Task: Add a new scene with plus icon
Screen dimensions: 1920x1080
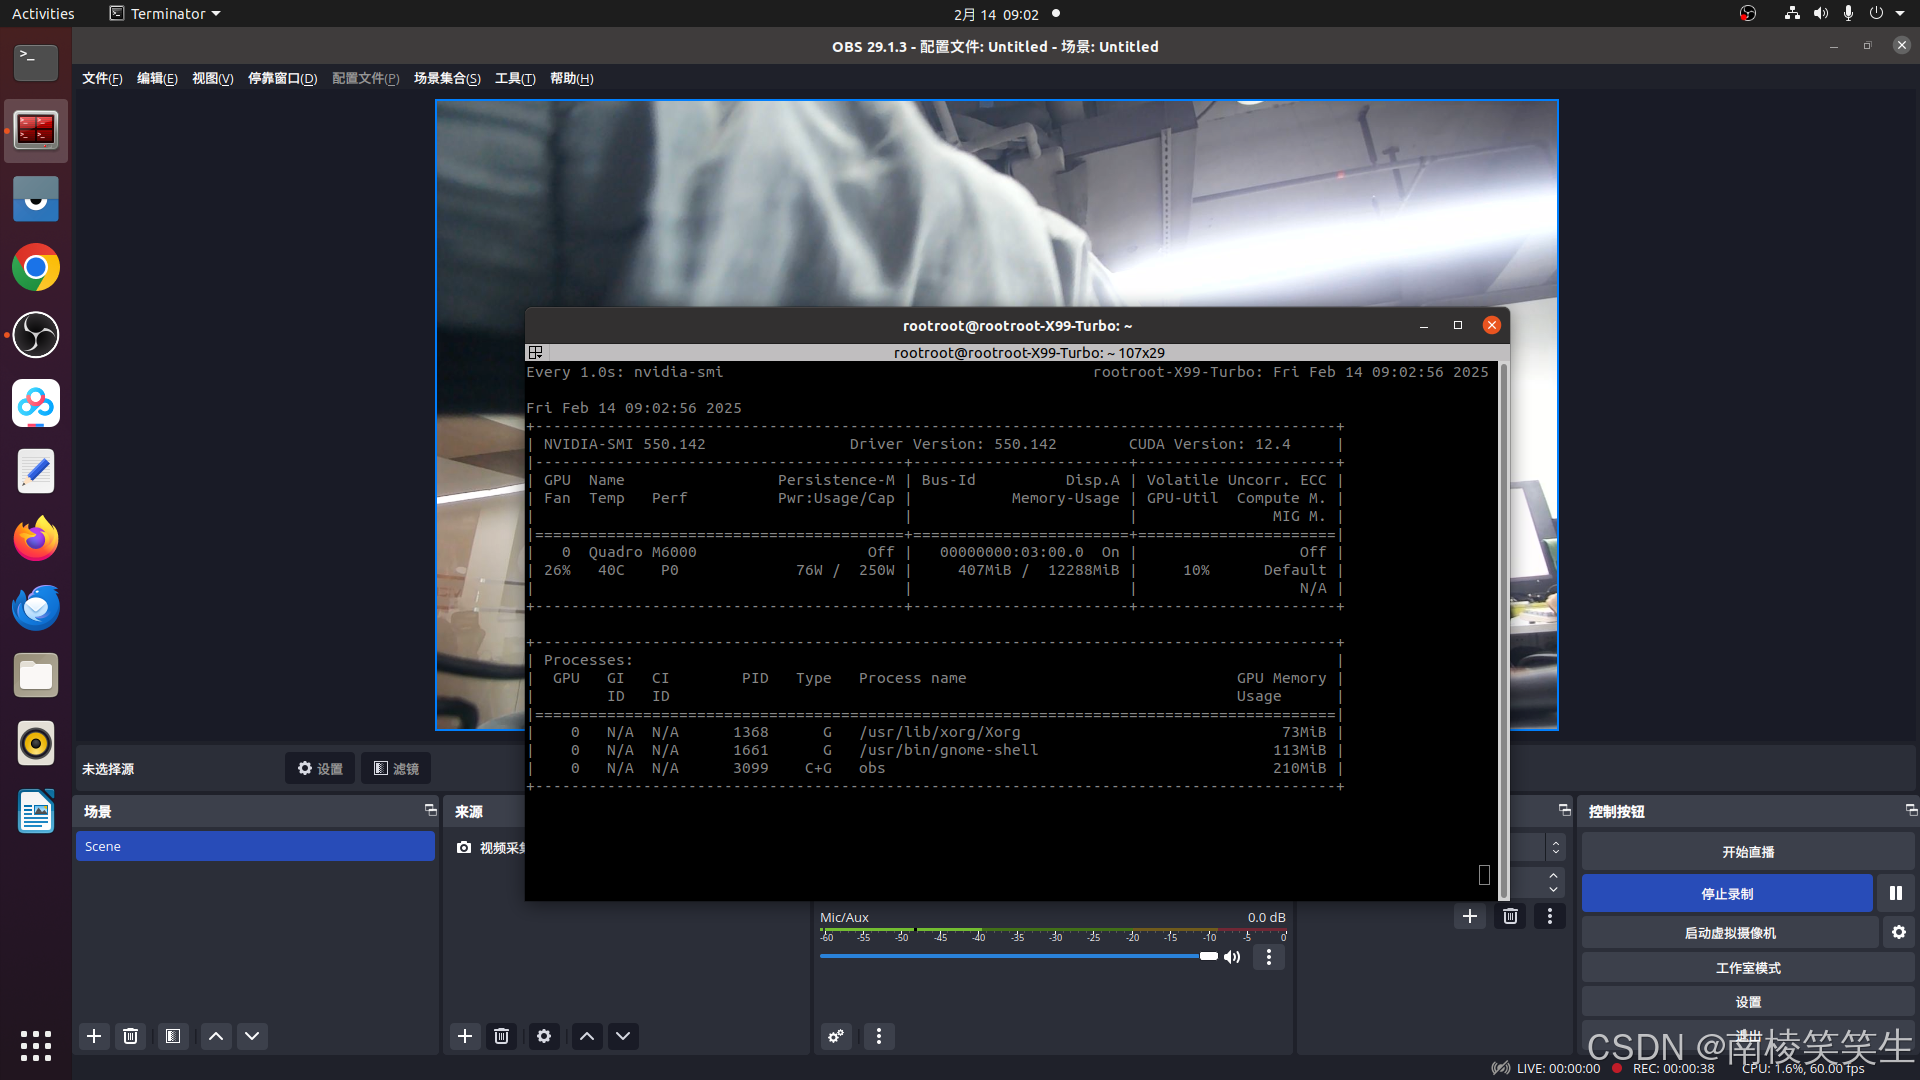Action: pos(94,1036)
